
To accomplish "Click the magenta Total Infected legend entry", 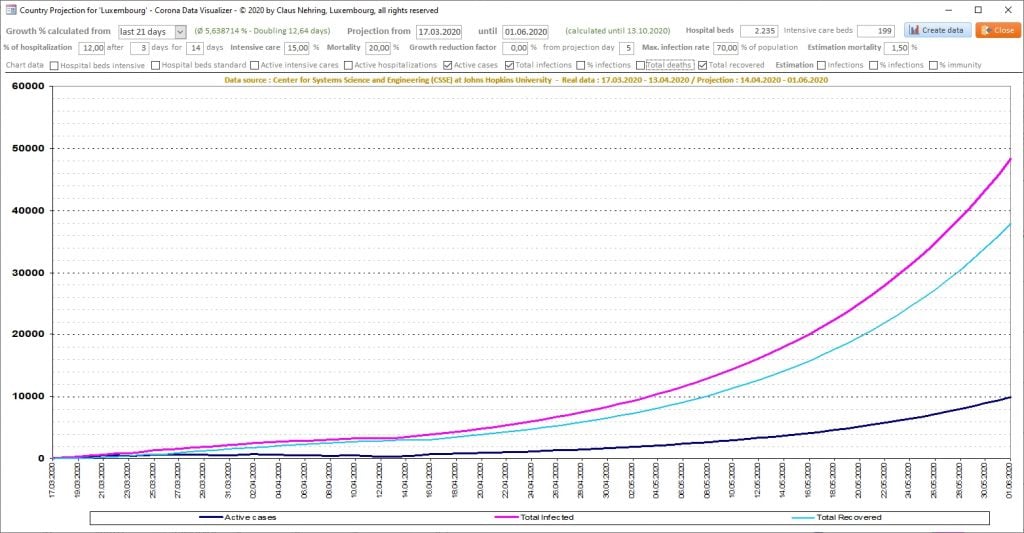I will 539,517.
